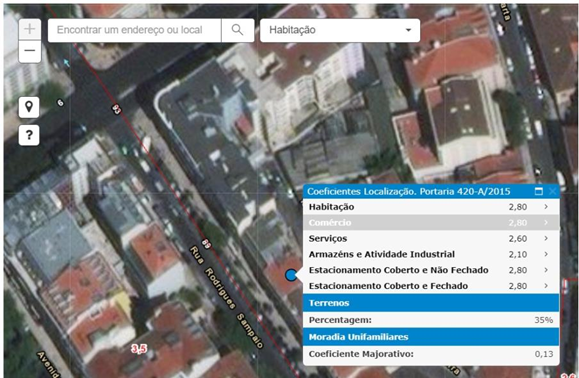Click the 3,5 zone label on map
579x378 pixels.
139,348
